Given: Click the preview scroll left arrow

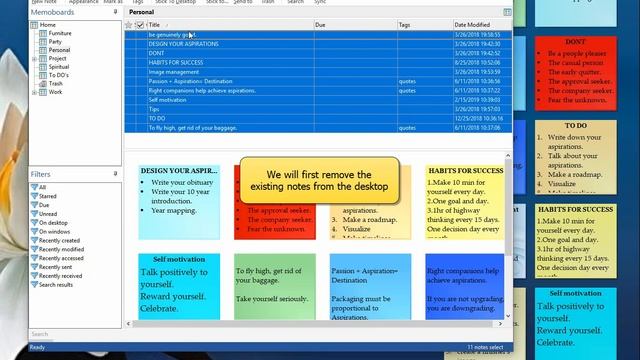Looking at the screenshot, I should pyautogui.click(x=128, y=324).
